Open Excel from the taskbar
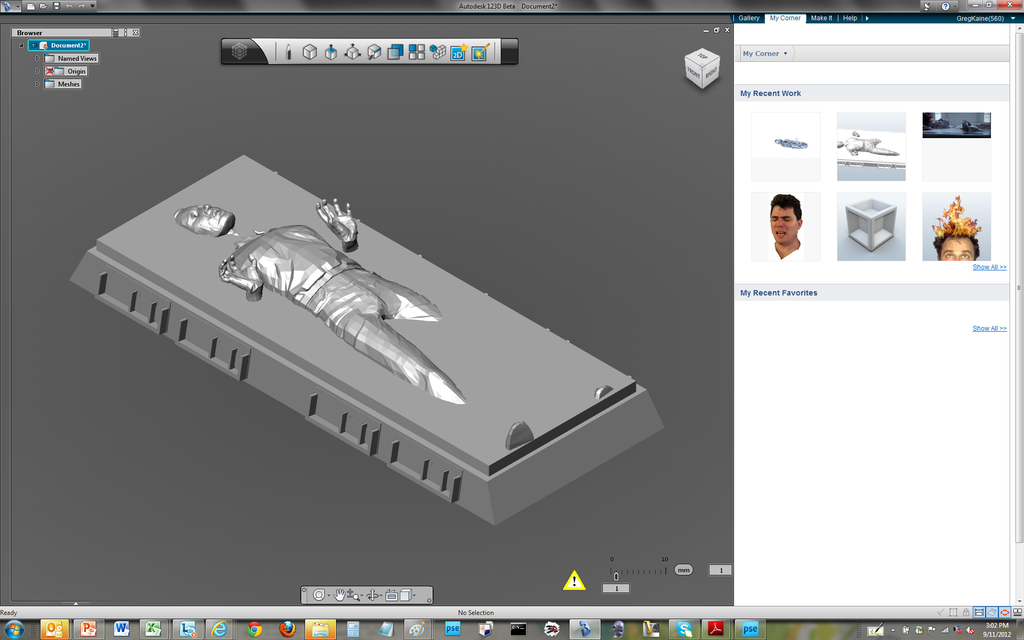 point(153,630)
